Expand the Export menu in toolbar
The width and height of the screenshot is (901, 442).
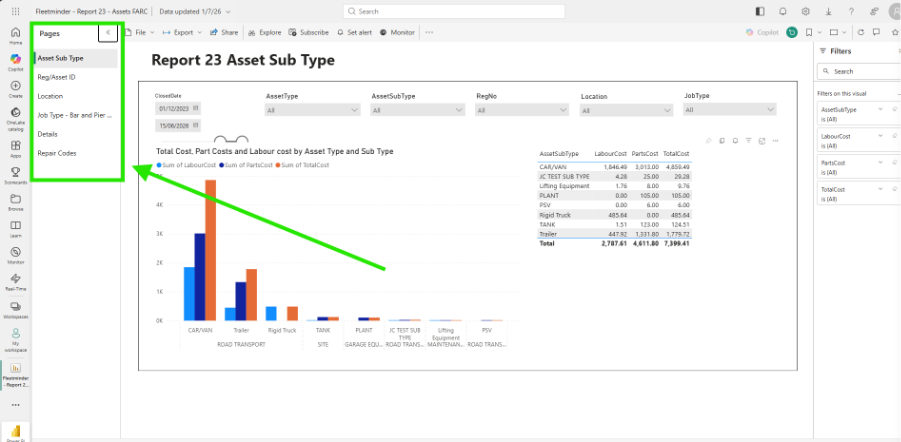pos(182,33)
